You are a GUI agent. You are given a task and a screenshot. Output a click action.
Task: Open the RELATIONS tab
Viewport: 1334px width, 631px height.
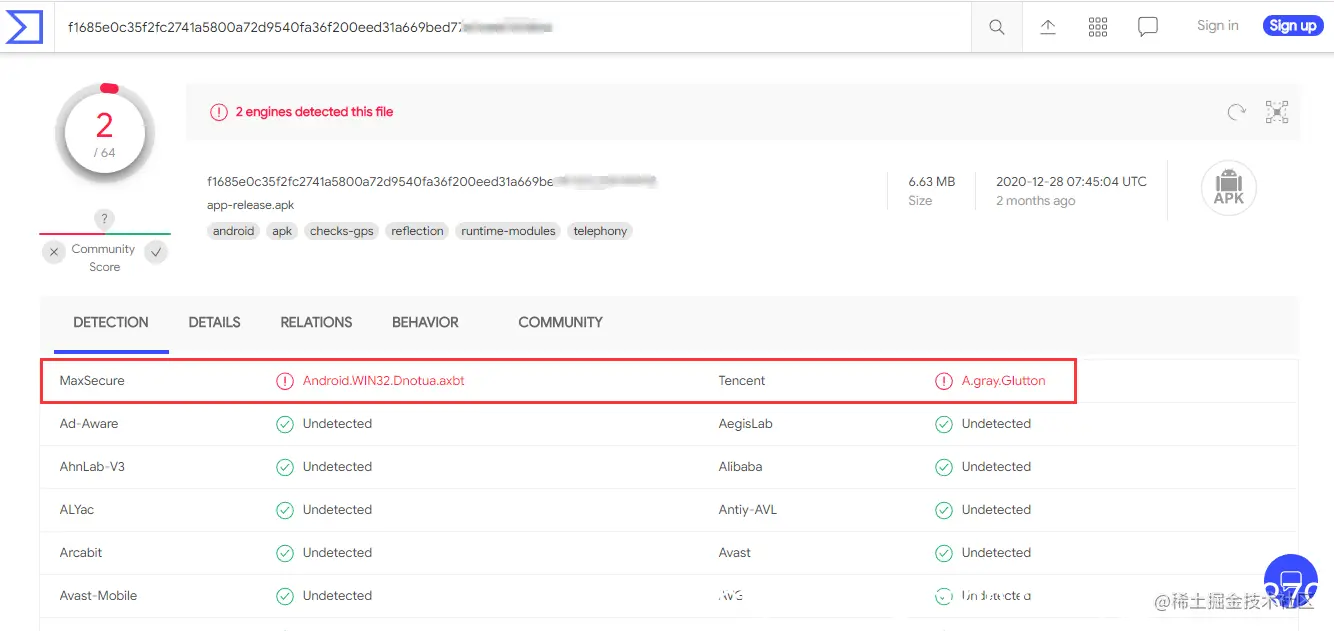click(x=316, y=322)
